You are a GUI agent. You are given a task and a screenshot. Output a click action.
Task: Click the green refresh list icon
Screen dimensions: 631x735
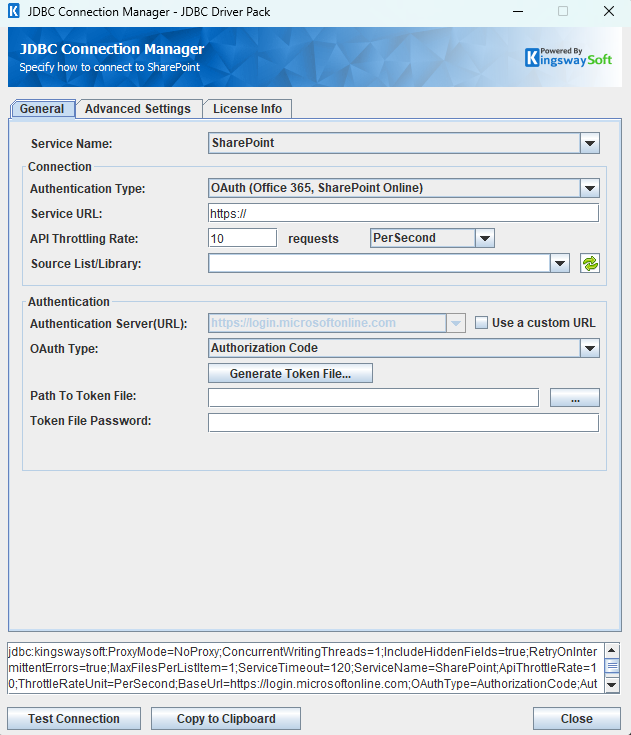click(590, 263)
